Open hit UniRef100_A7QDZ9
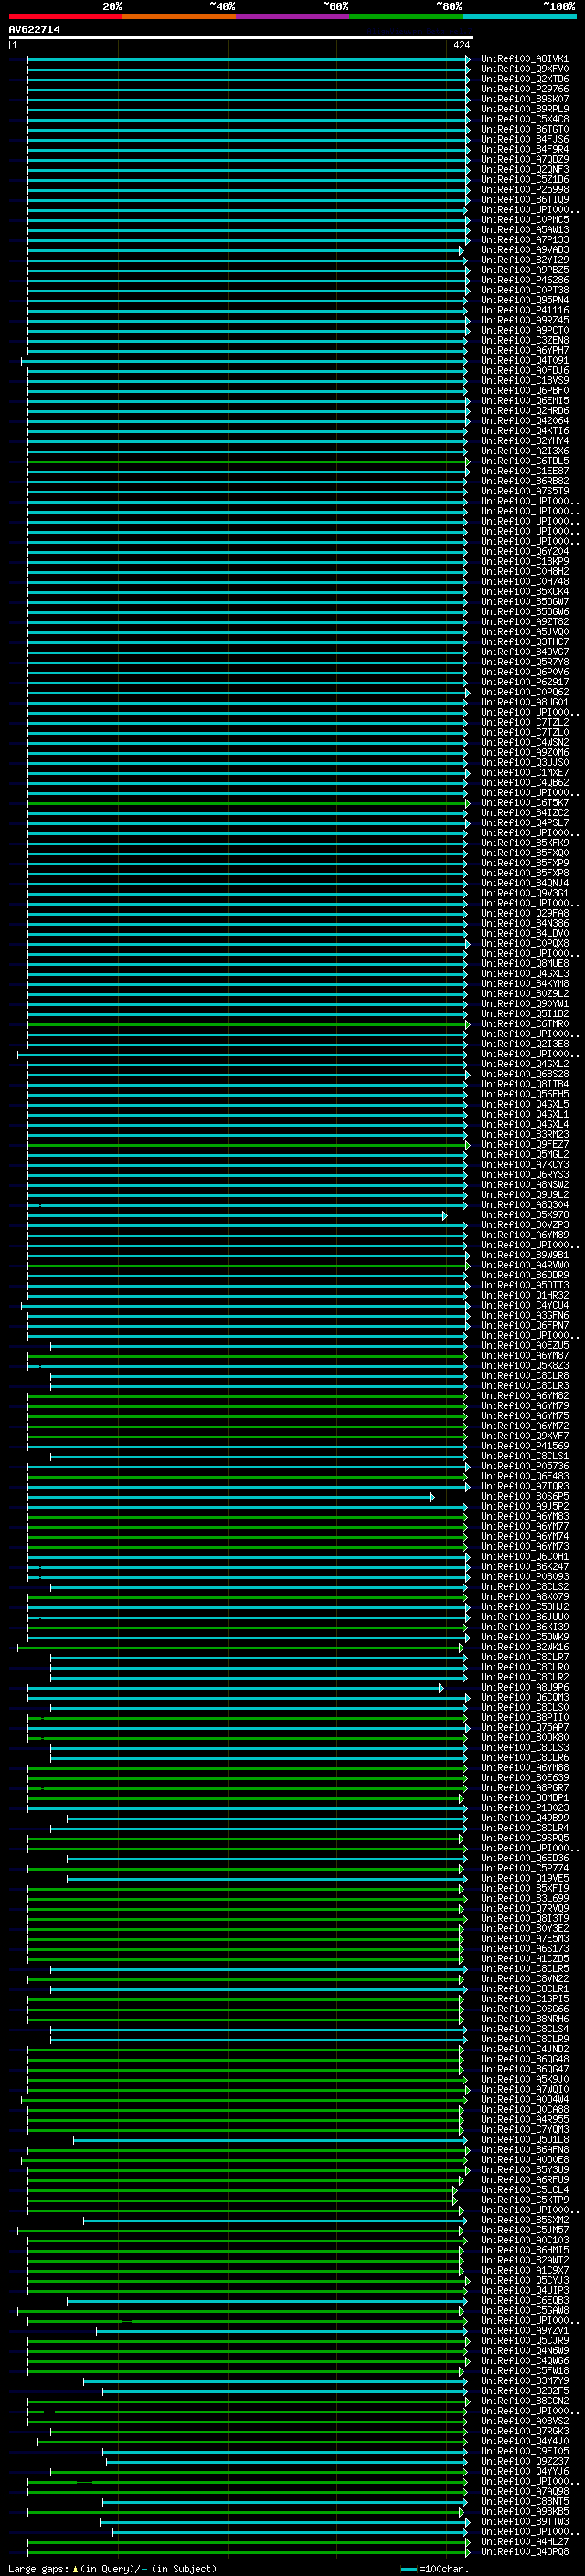Viewport: 585px width, 2576px height. click(x=525, y=159)
